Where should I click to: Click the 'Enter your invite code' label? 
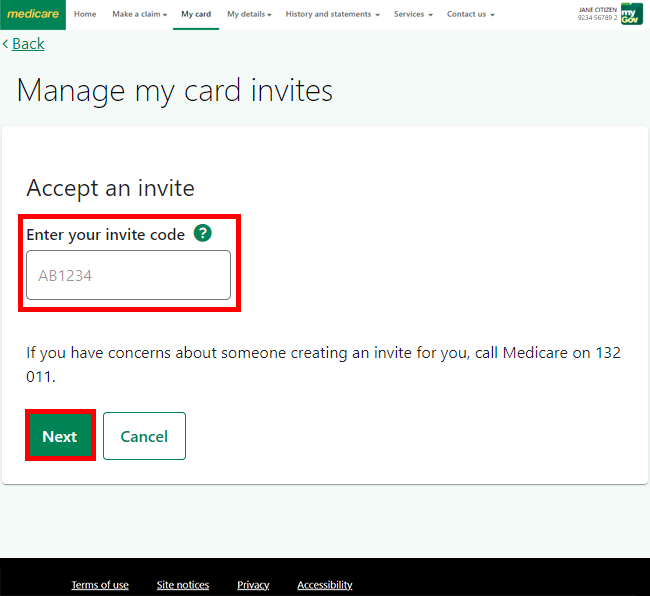[105, 234]
